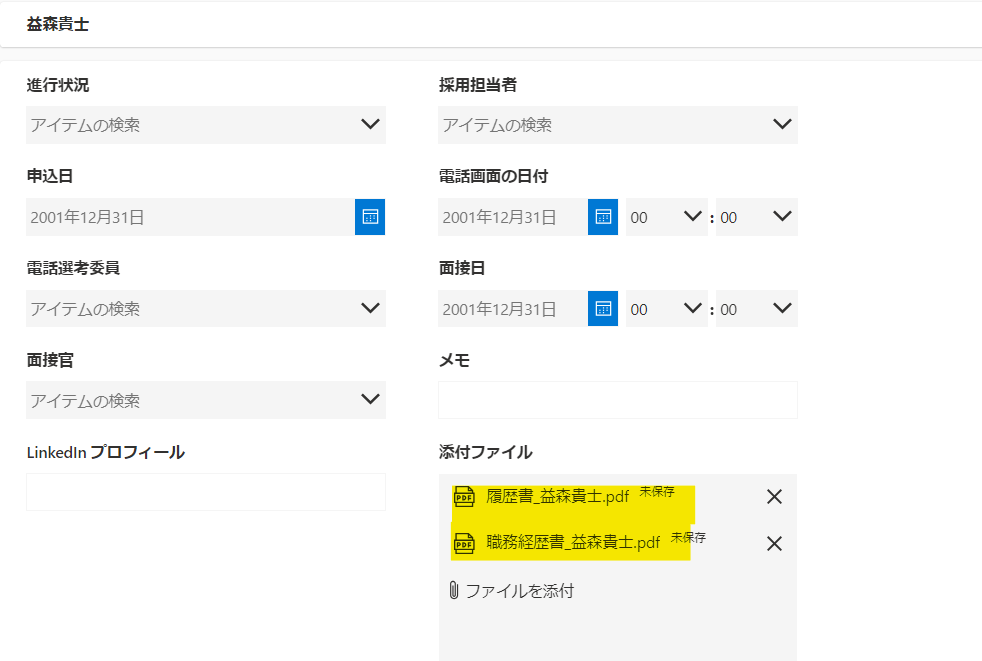Viewport: 982px width, 661px height.
Task: Click the 進行状況 label
Action: point(58,85)
